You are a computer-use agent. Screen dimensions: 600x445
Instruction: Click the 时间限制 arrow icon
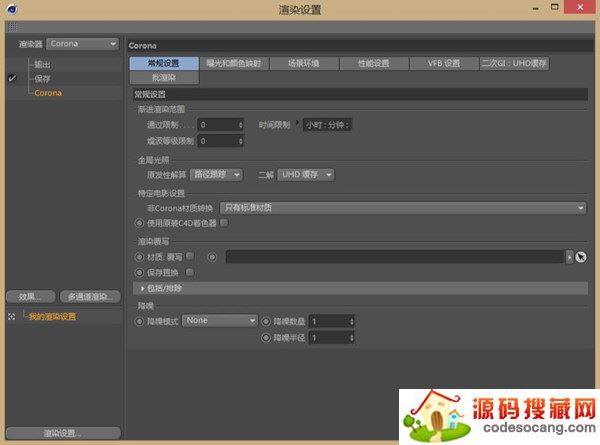pos(297,125)
